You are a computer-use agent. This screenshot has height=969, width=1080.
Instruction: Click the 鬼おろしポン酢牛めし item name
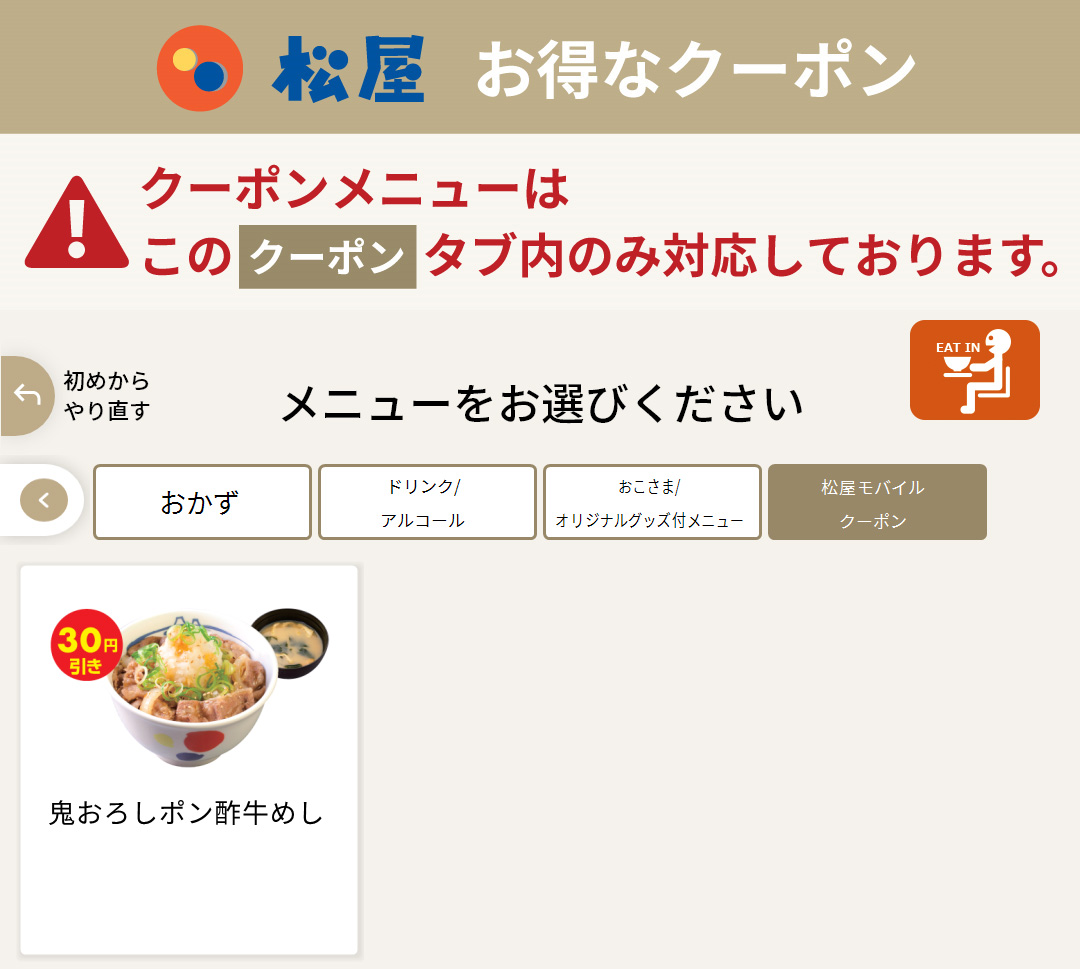[186, 813]
